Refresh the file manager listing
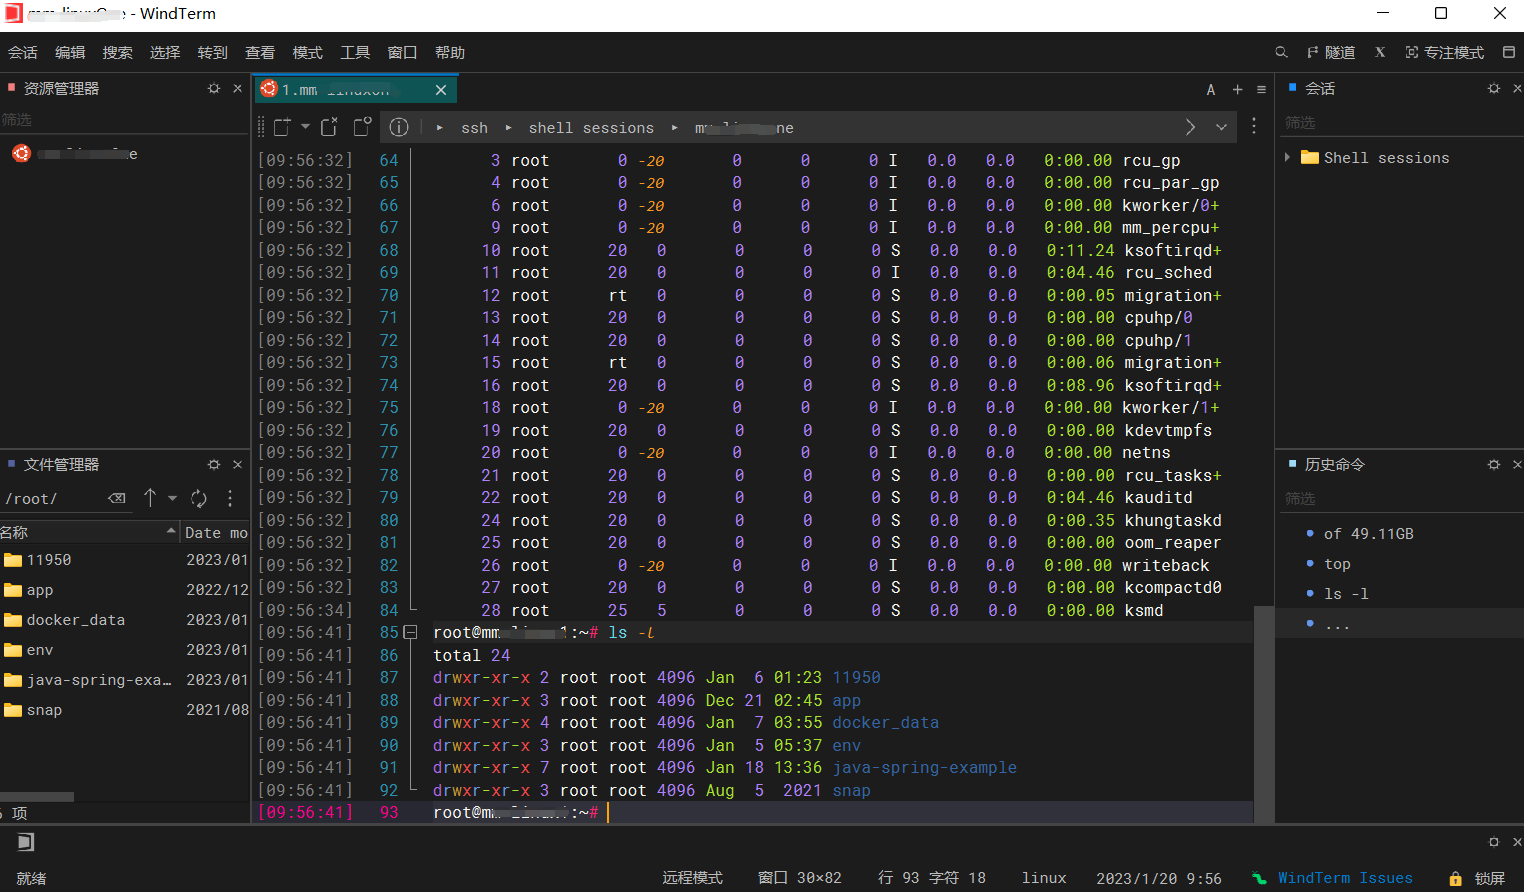The width and height of the screenshot is (1524, 892). click(199, 498)
